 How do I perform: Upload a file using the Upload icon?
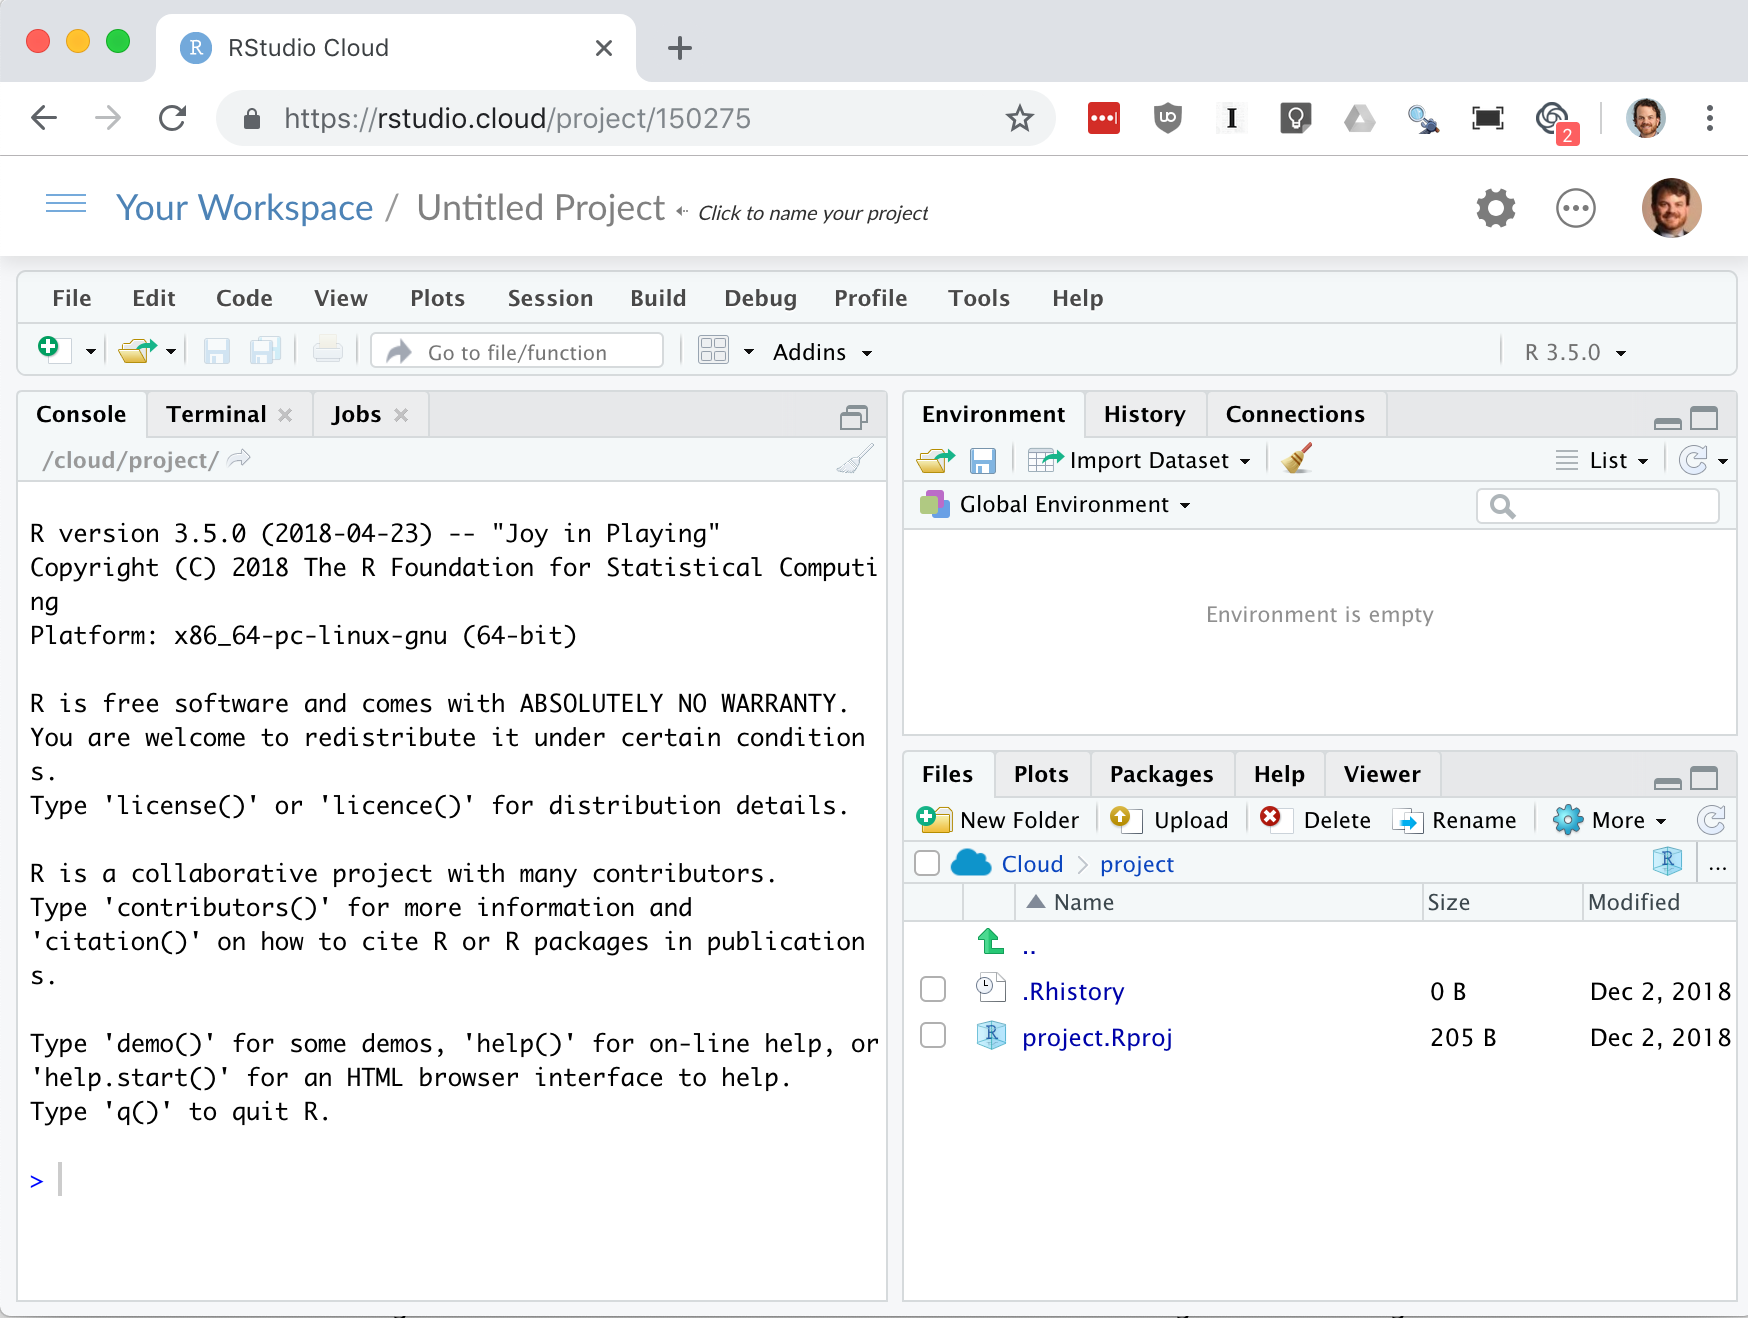pos(1170,819)
